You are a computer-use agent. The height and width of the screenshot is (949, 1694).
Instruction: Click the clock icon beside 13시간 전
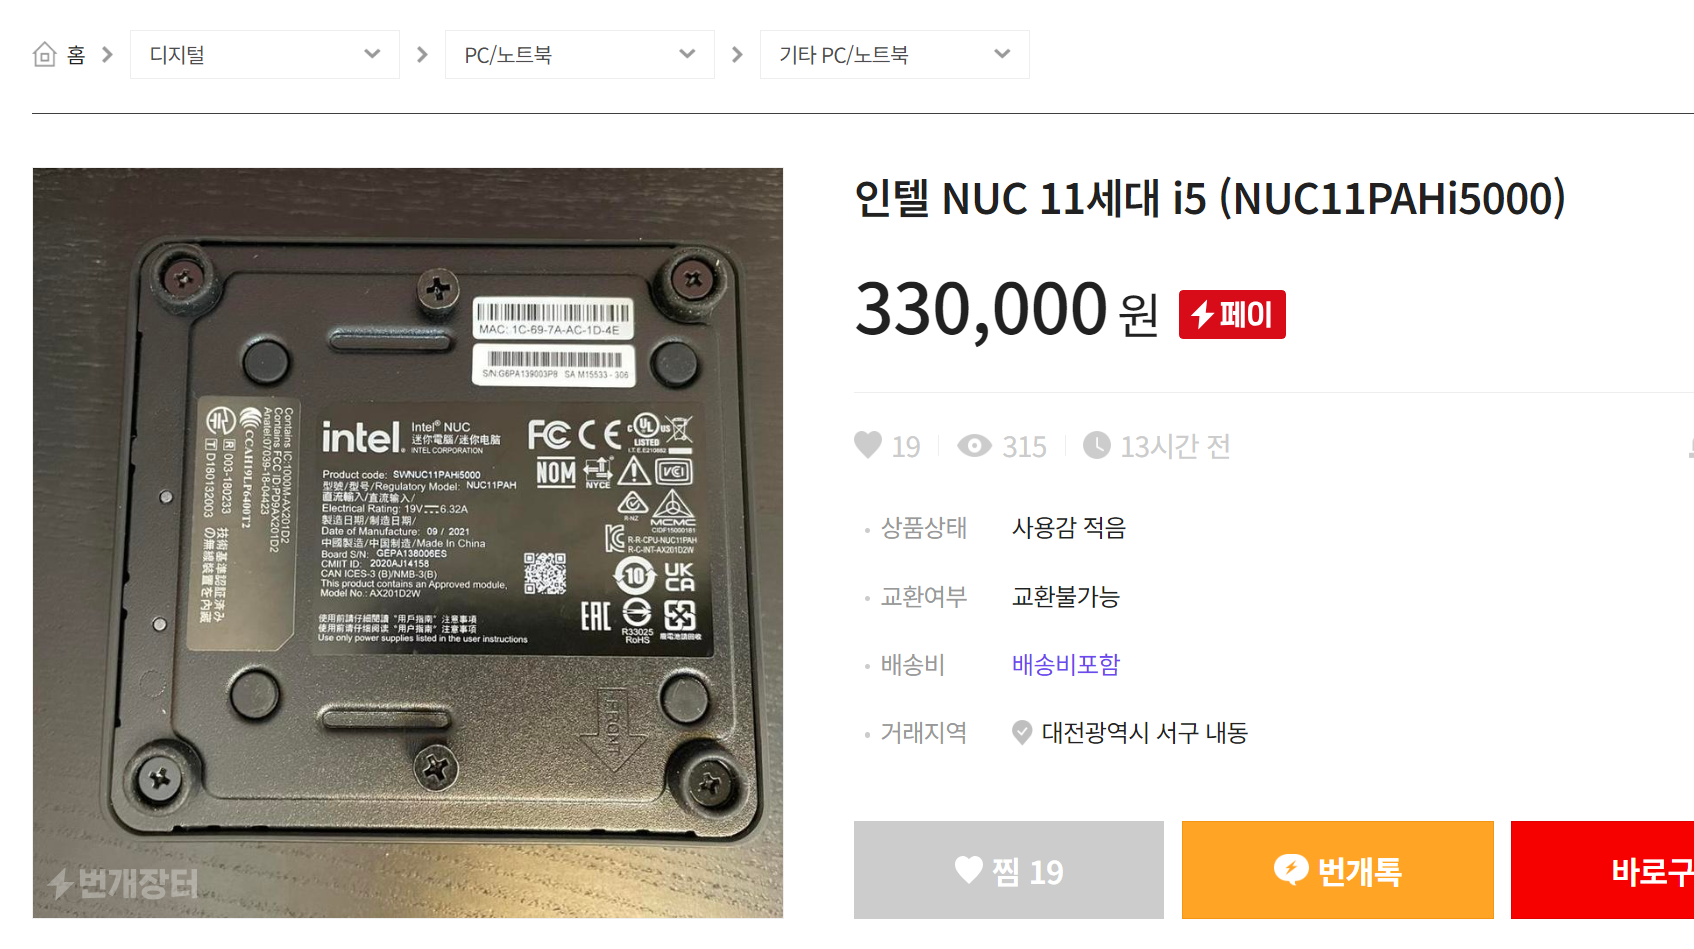pyautogui.click(x=1097, y=445)
